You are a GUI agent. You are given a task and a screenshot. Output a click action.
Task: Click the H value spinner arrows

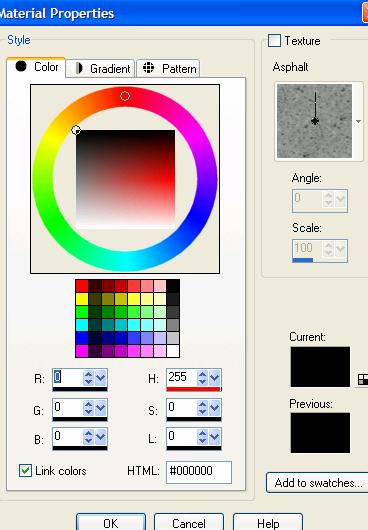[x=202, y=377]
